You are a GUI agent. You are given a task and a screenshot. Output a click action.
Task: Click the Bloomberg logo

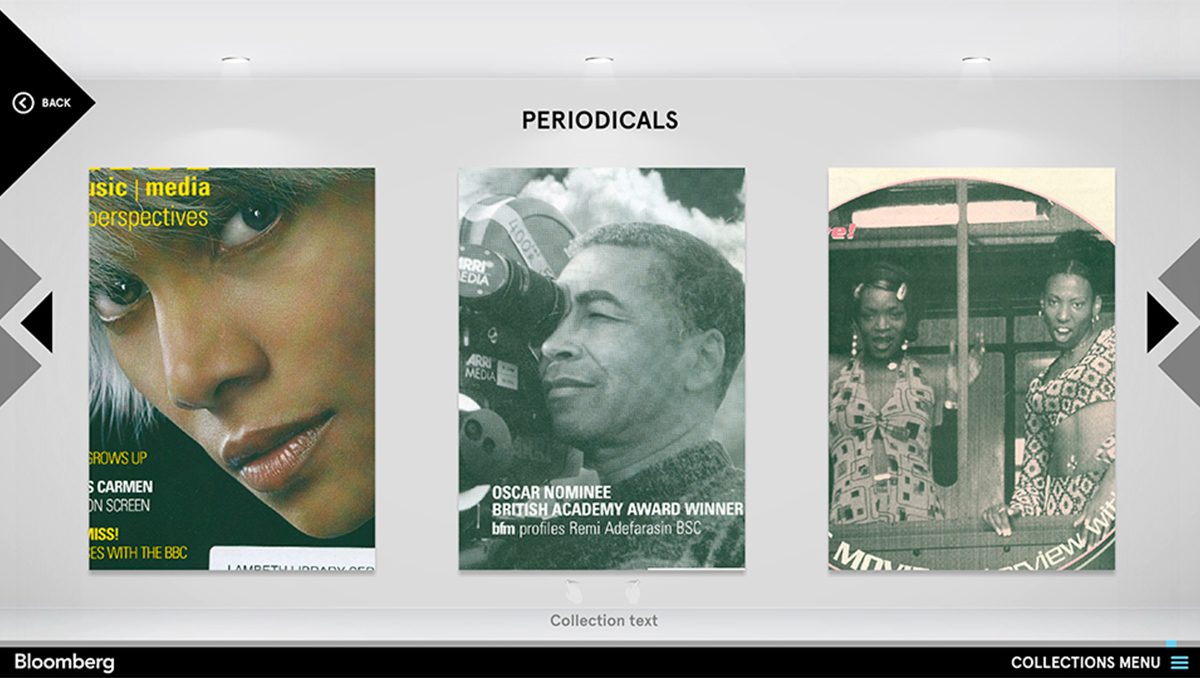point(64,662)
